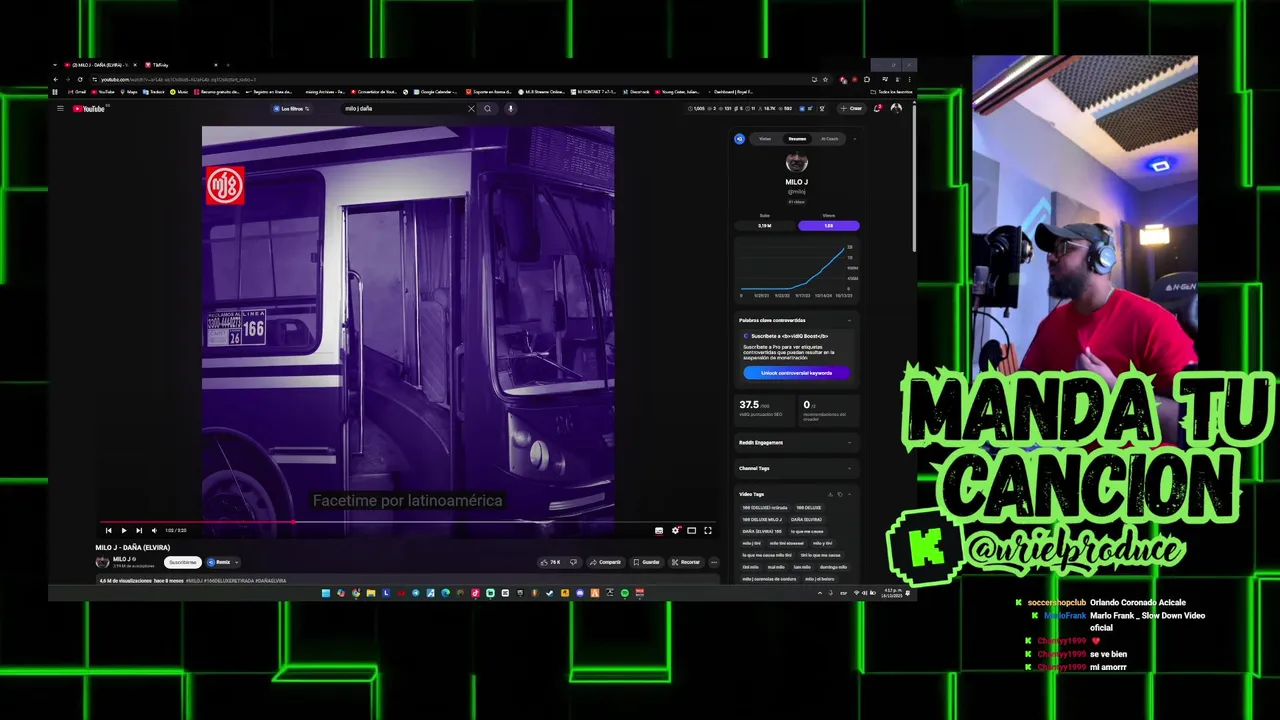Screen dimensions: 1280x720
Task: Click the Los filtros chip near search
Action: point(291,108)
